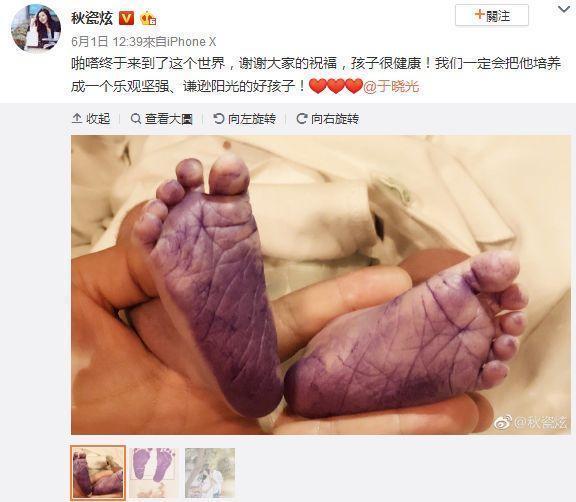The image size is (576, 502).
Task: Click the orange V verified badge
Action: pos(126,18)
